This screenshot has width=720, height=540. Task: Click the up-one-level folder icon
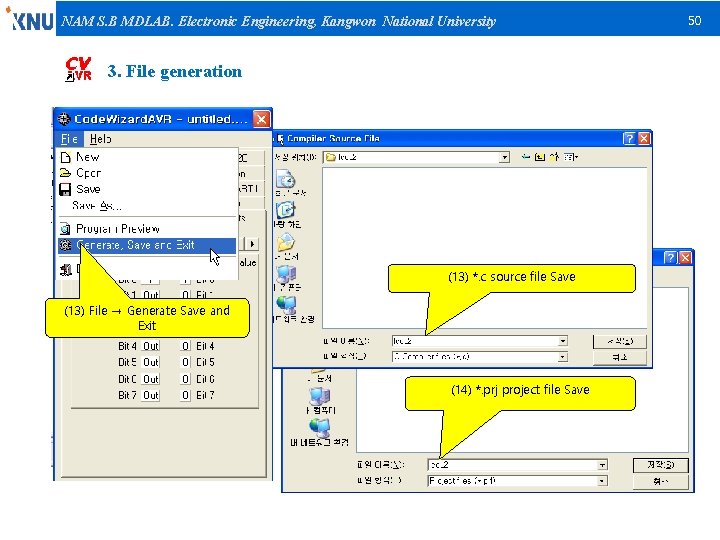[540, 157]
